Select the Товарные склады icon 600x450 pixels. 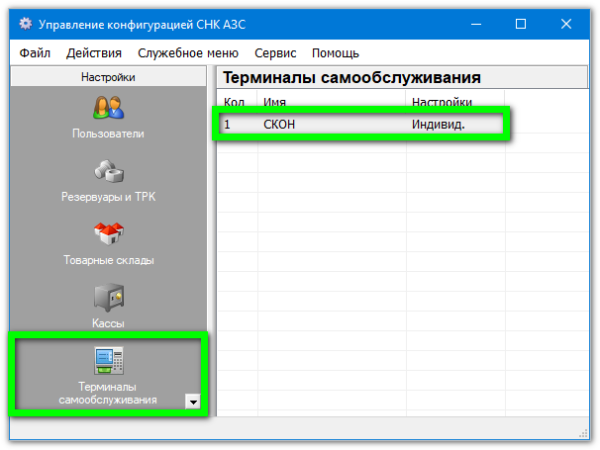point(108,235)
